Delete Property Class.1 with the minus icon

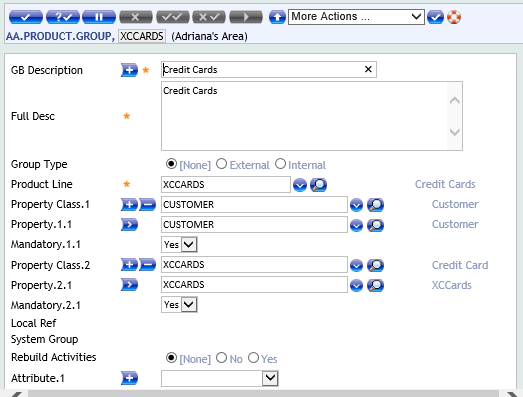[x=147, y=205]
